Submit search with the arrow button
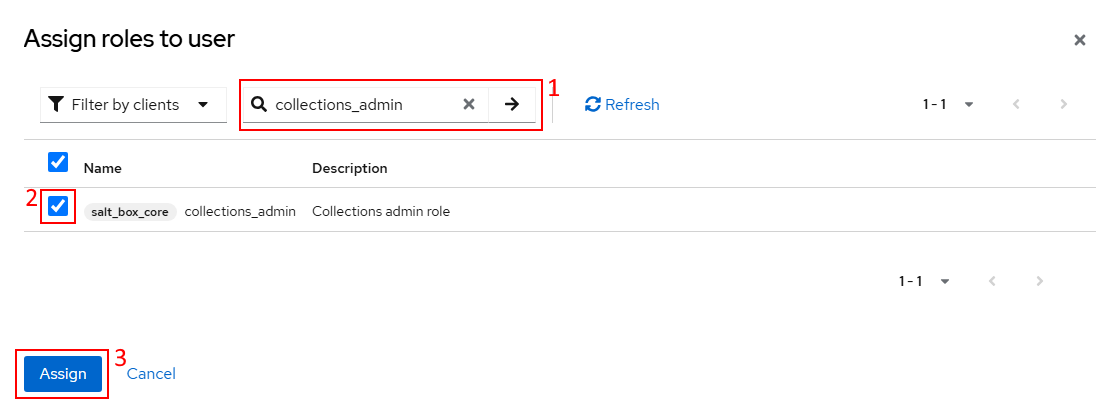 coord(512,104)
